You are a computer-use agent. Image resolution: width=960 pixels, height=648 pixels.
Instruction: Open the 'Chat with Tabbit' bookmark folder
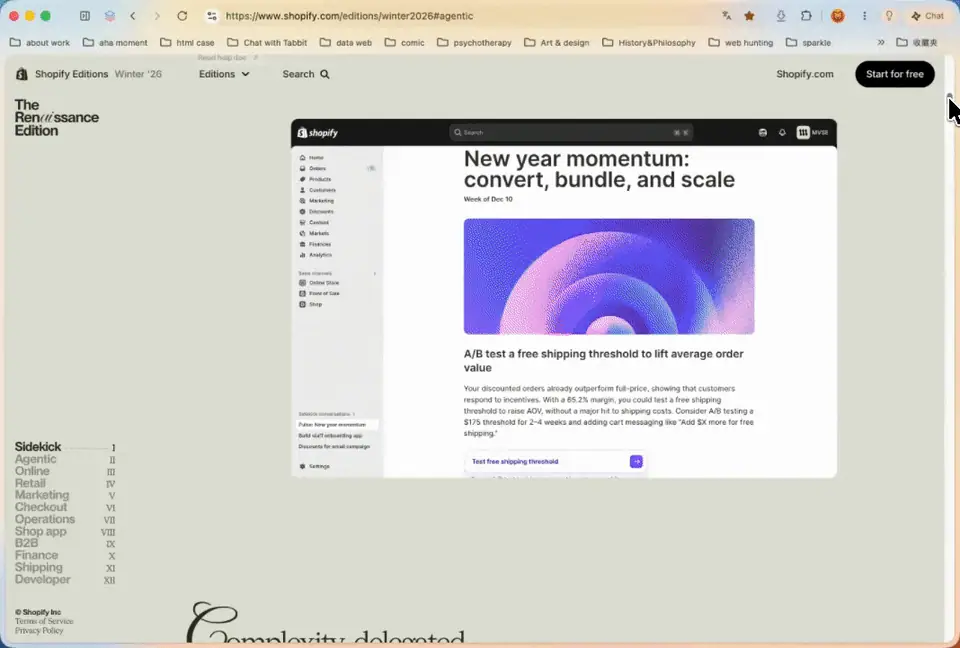pos(267,42)
